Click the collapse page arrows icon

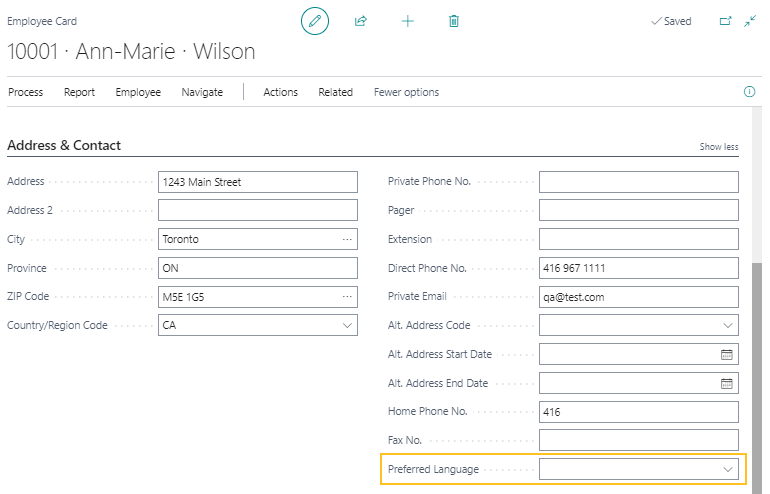pos(750,21)
